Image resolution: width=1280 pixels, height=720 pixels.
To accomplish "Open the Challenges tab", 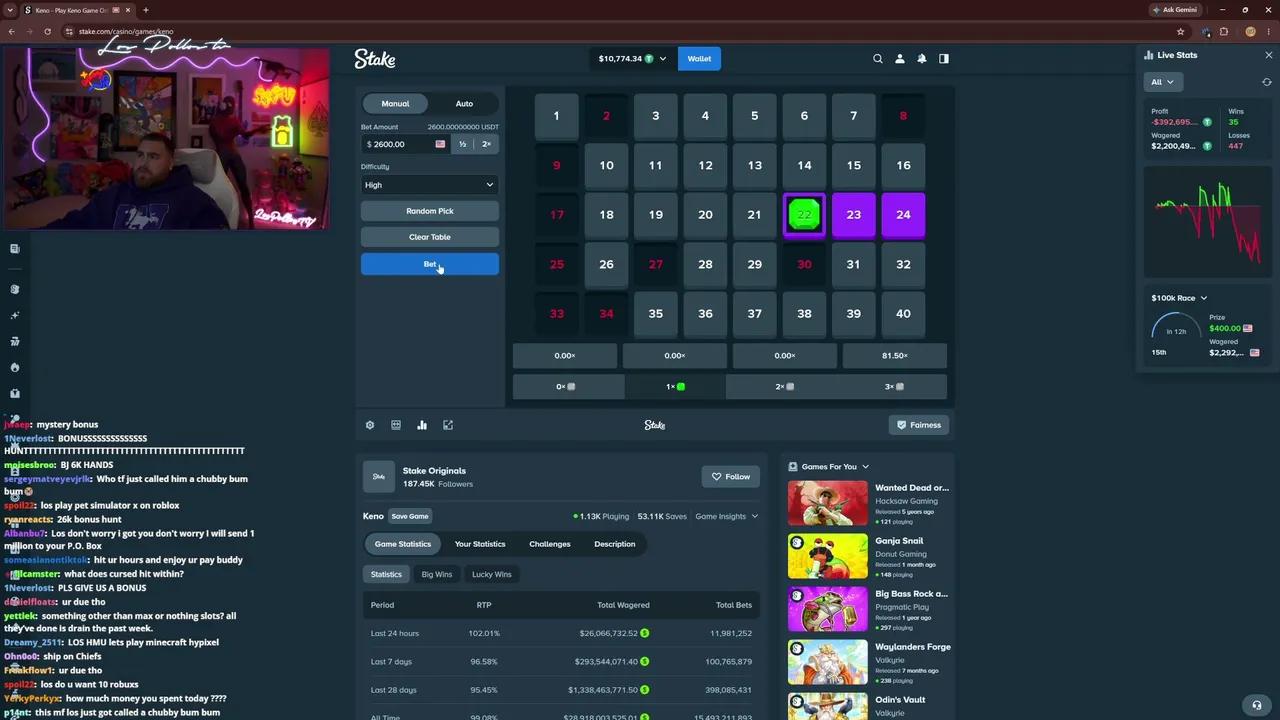I will pos(550,544).
